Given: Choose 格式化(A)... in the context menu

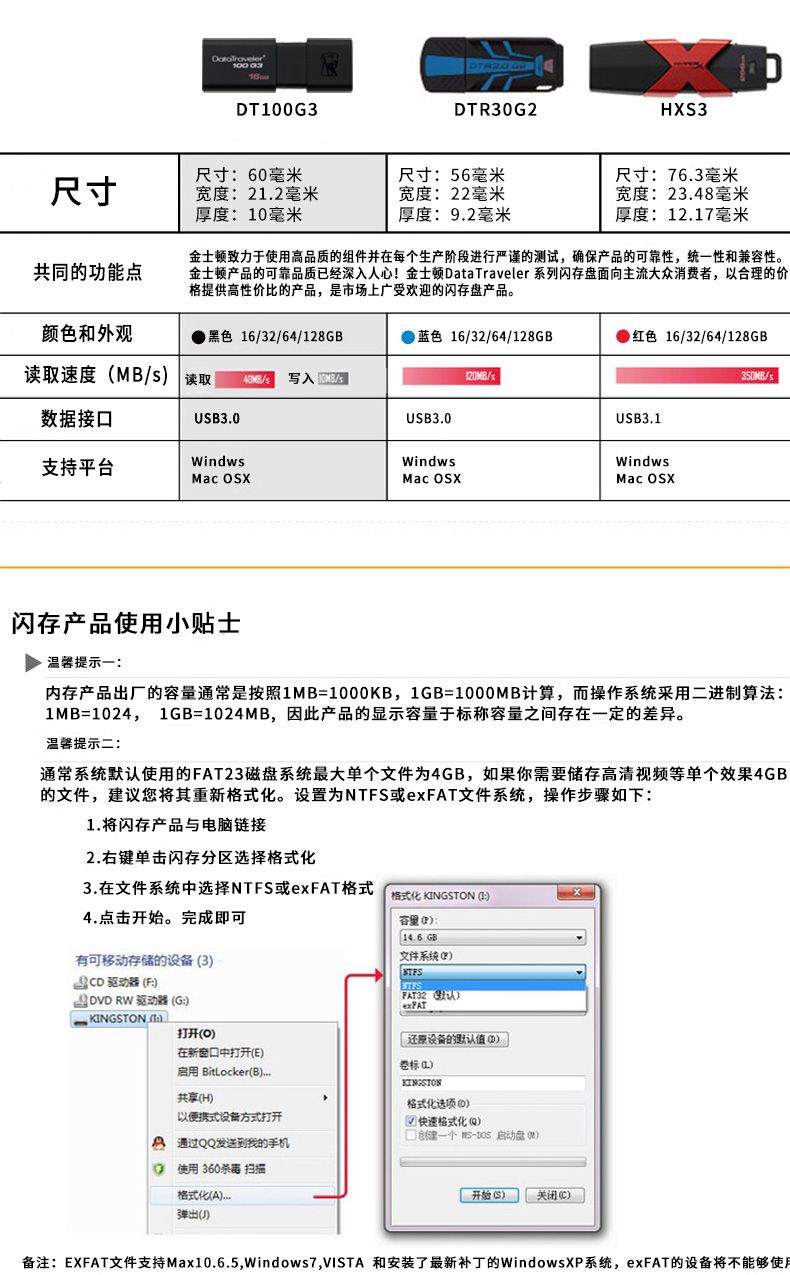Looking at the screenshot, I should click(x=241, y=1195).
